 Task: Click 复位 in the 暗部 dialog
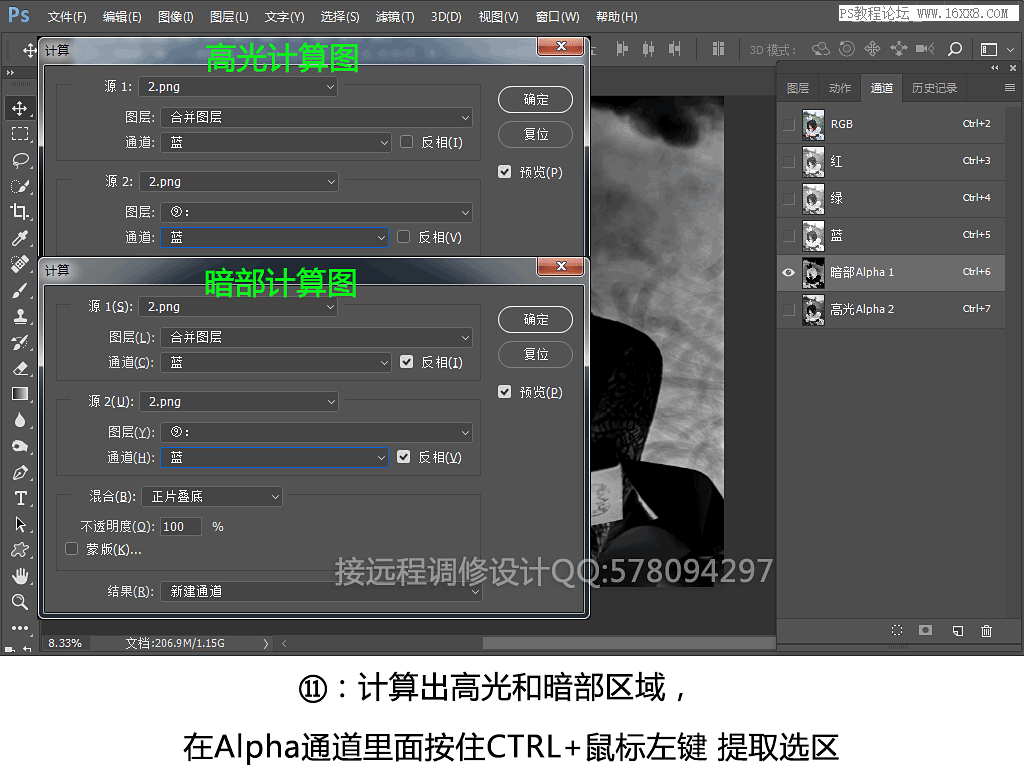(x=536, y=354)
